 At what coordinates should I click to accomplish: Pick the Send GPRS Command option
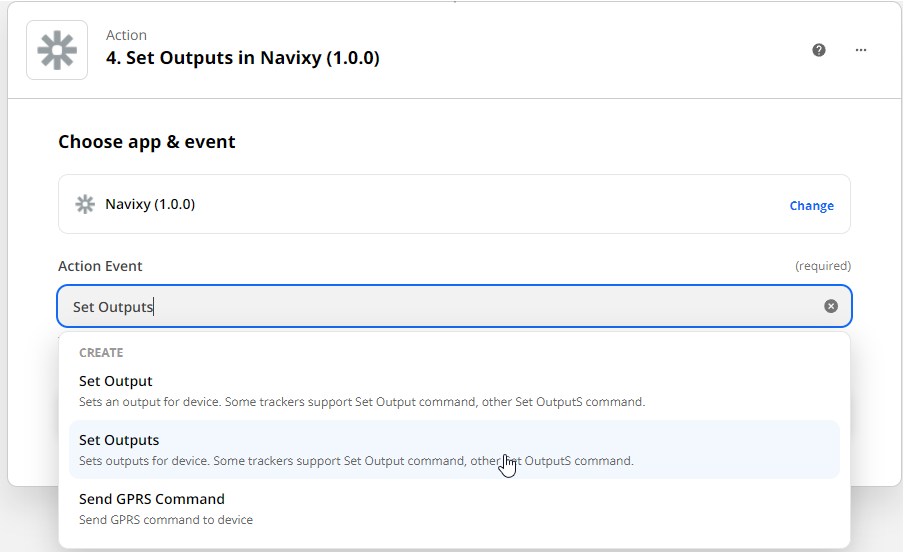tap(454, 509)
